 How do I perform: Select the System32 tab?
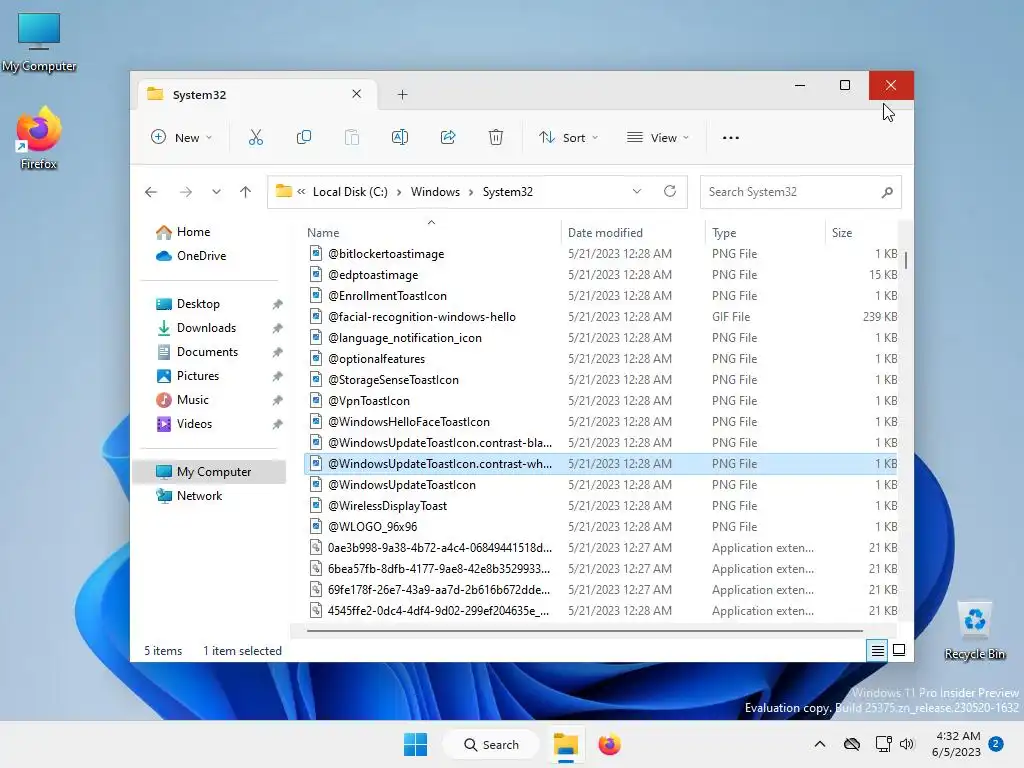(258, 95)
